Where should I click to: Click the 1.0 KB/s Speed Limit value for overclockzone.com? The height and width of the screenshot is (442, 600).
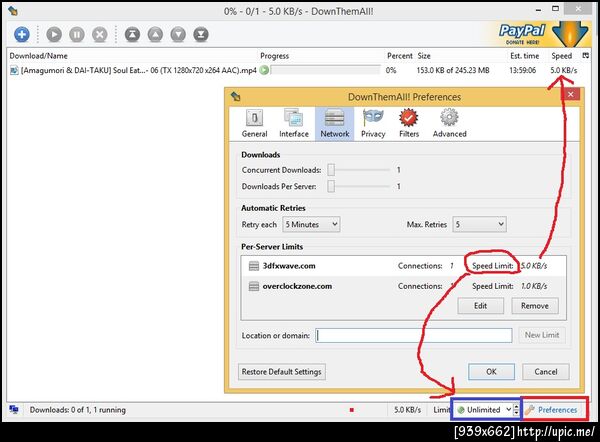(x=534, y=286)
